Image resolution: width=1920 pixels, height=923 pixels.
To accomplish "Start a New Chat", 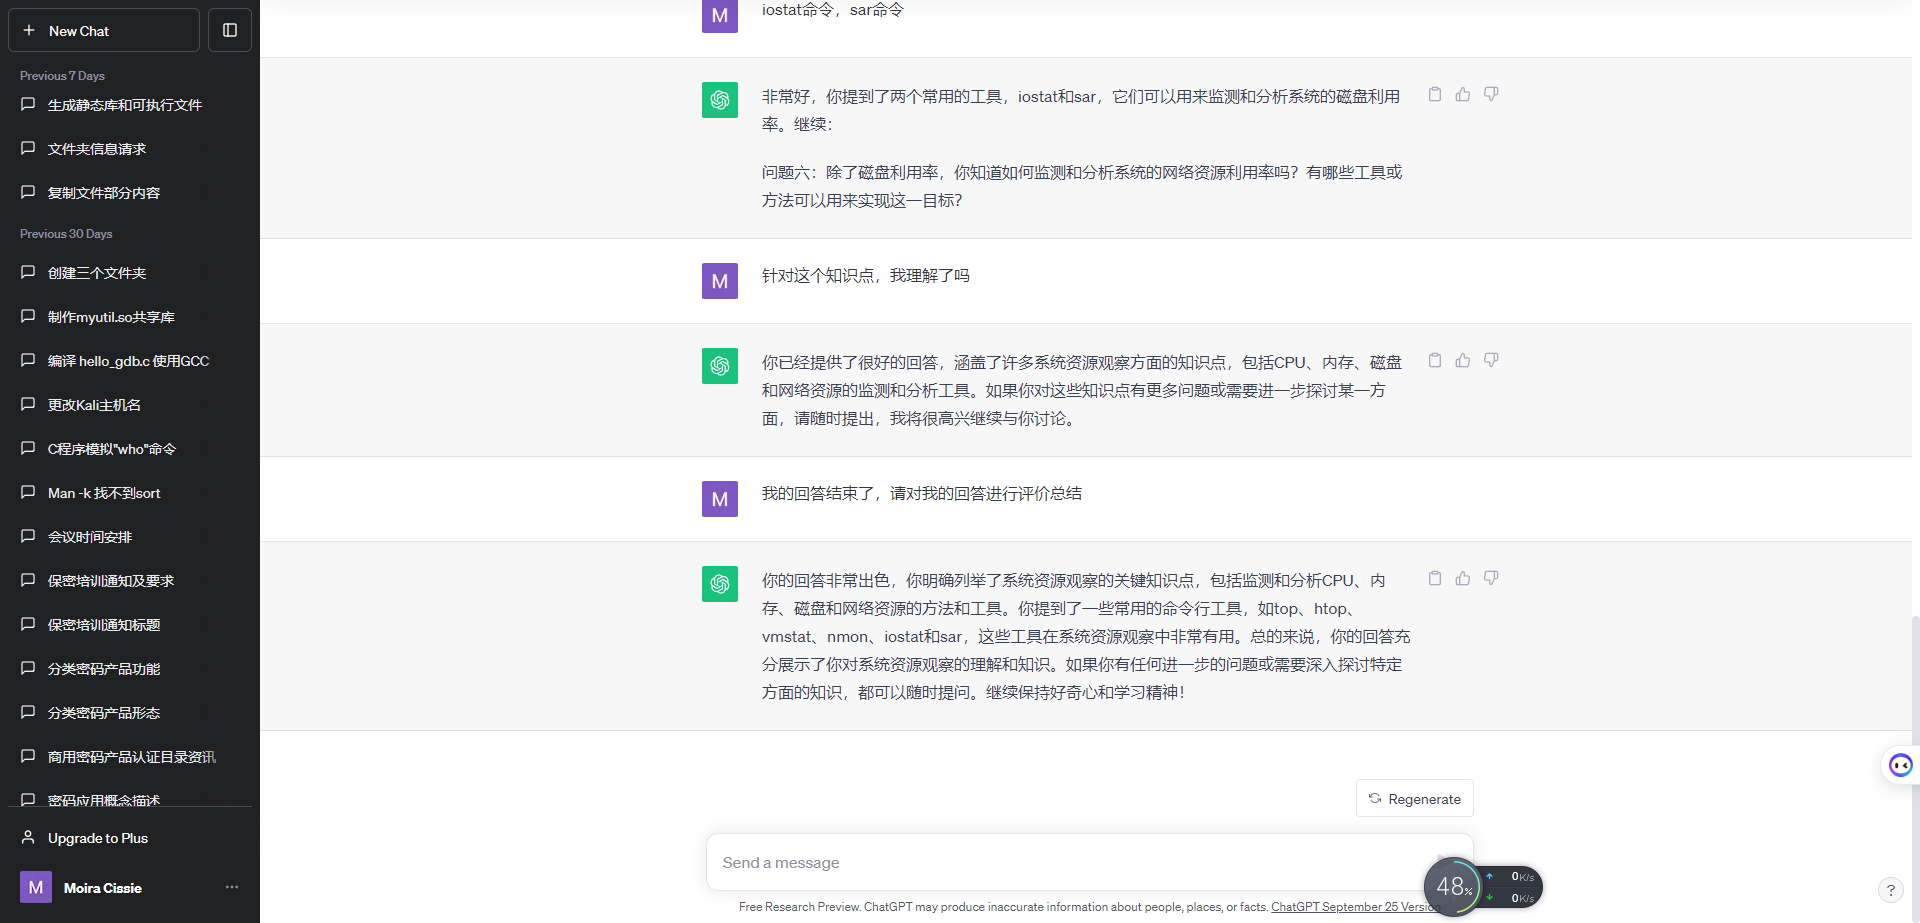I will [x=104, y=30].
